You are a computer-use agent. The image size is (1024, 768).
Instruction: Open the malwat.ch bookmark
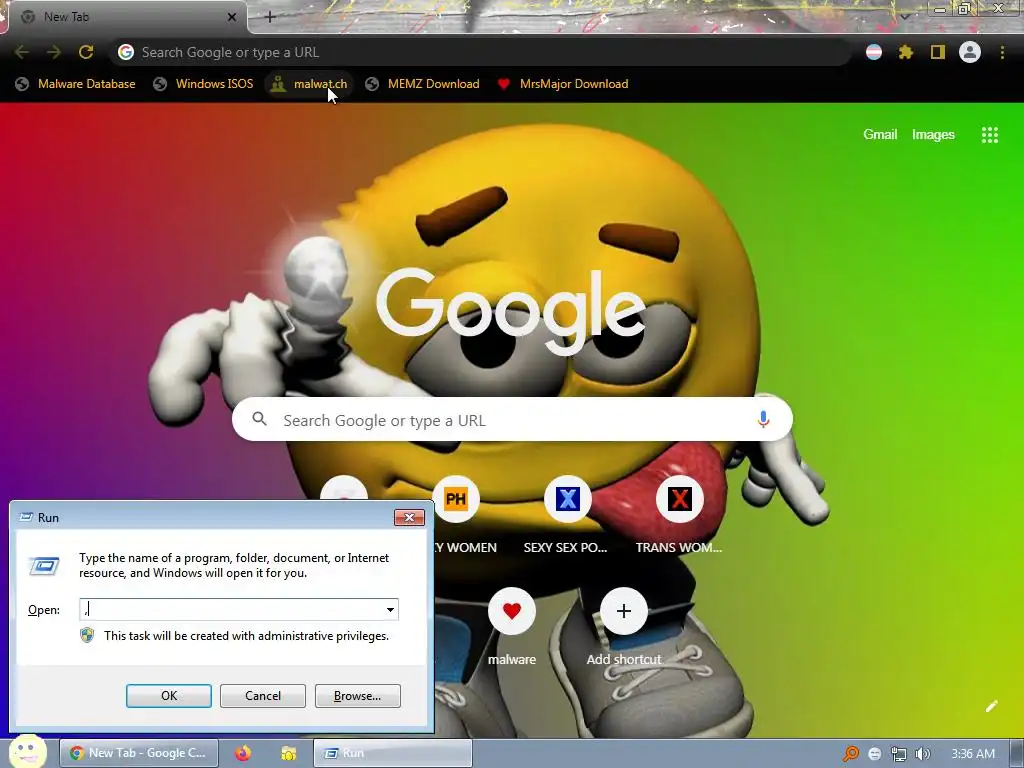pos(309,84)
